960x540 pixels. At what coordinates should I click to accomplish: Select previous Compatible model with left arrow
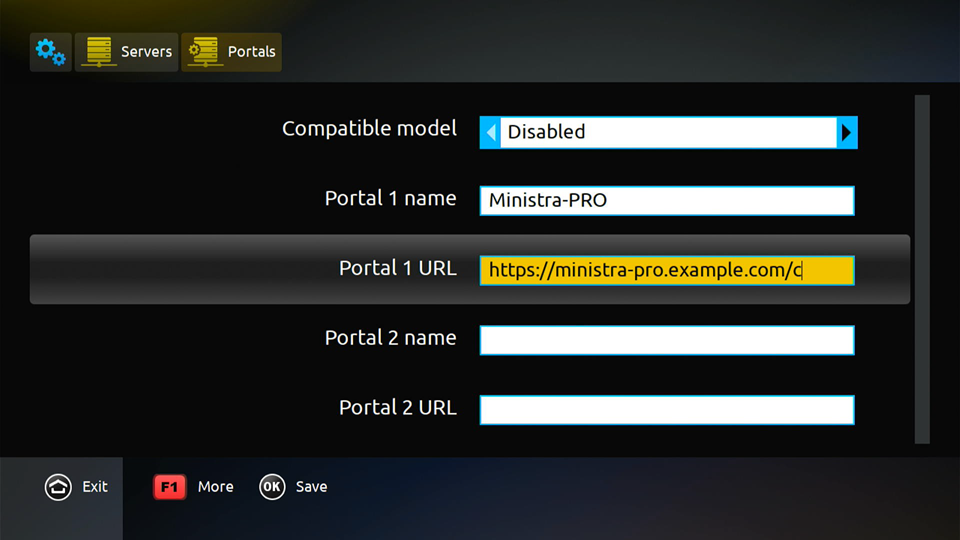[490, 132]
